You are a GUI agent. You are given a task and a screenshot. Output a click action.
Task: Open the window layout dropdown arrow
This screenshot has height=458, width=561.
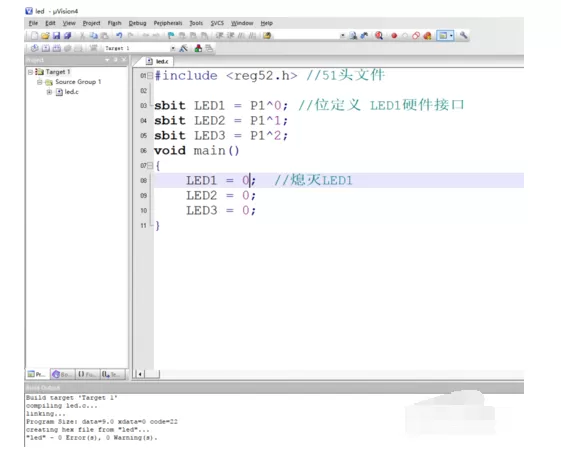(x=452, y=35)
